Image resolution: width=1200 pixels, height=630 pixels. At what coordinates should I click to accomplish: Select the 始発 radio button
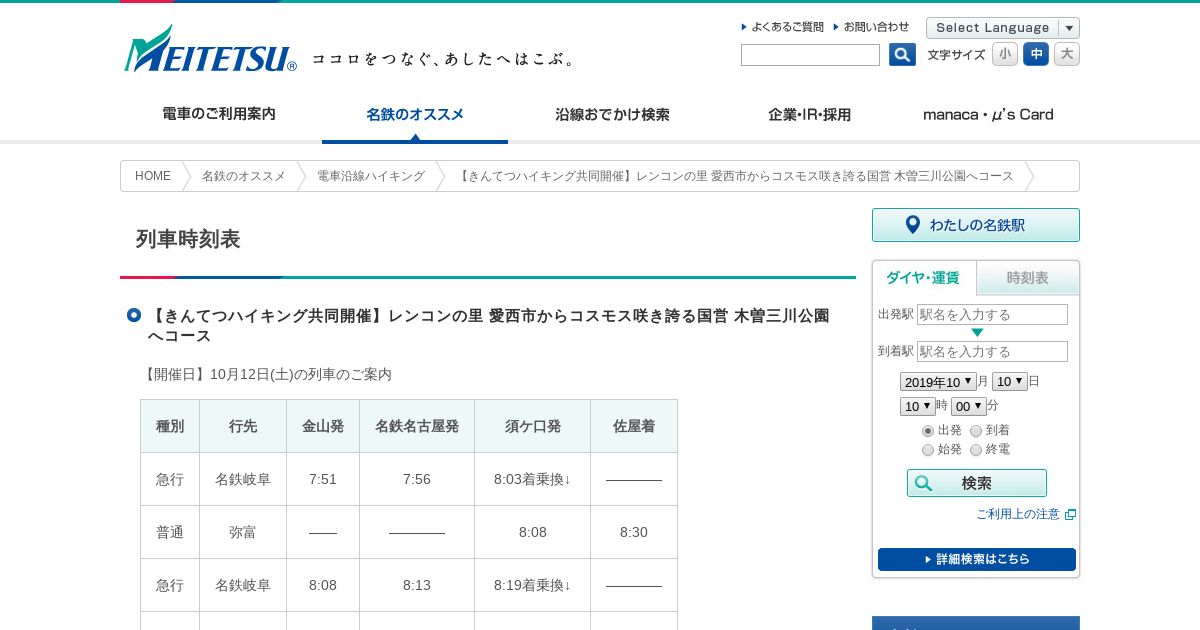coord(928,450)
